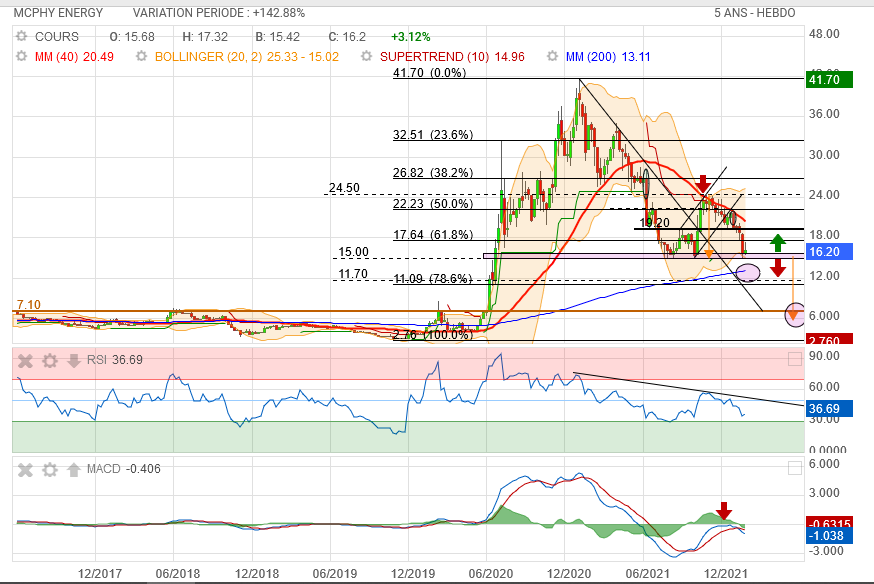The width and height of the screenshot is (874, 584).
Task: Click the 12/2018 date on the time axis
Action: [x=256, y=573]
